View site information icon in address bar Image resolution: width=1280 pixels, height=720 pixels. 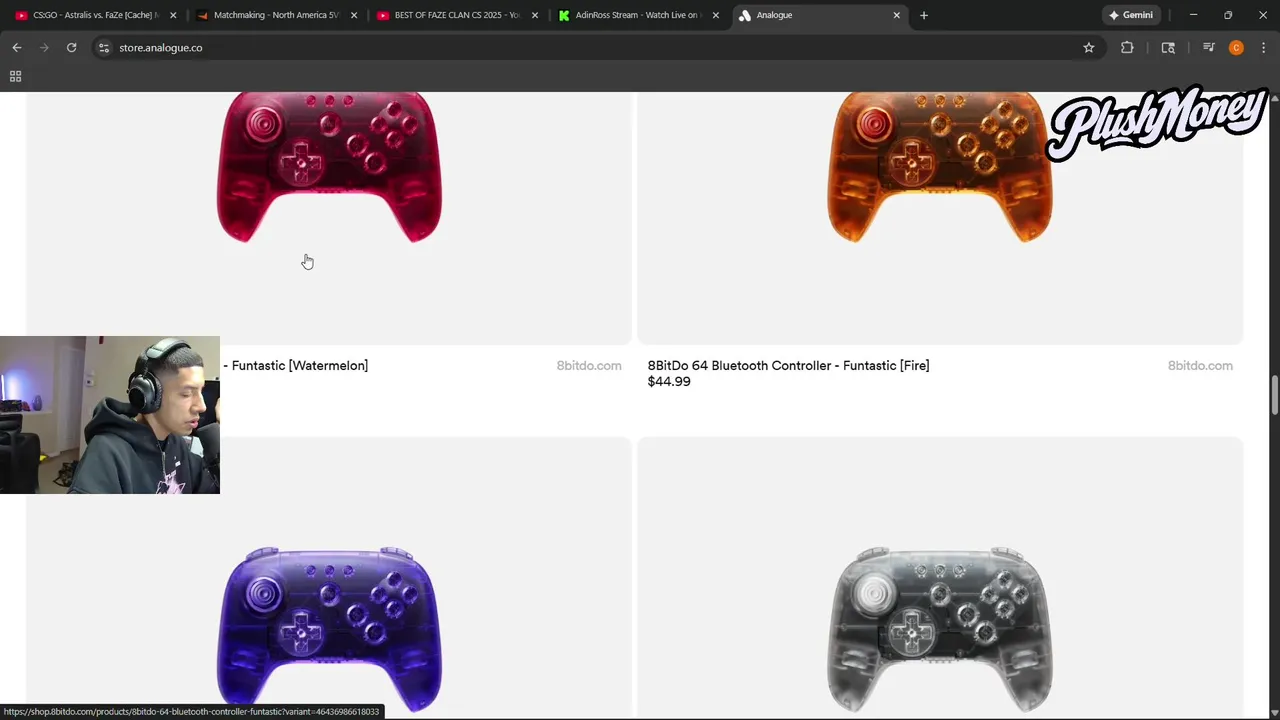click(x=103, y=47)
